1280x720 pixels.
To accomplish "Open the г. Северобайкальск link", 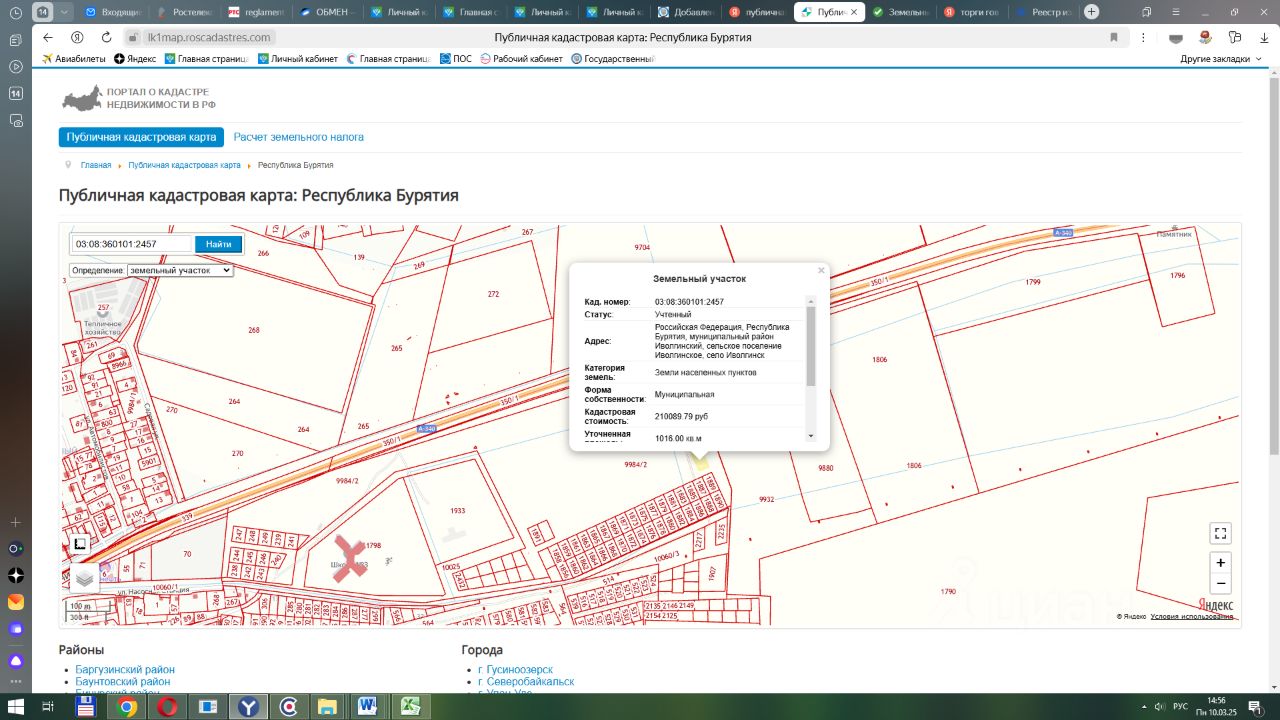I will tap(526, 682).
